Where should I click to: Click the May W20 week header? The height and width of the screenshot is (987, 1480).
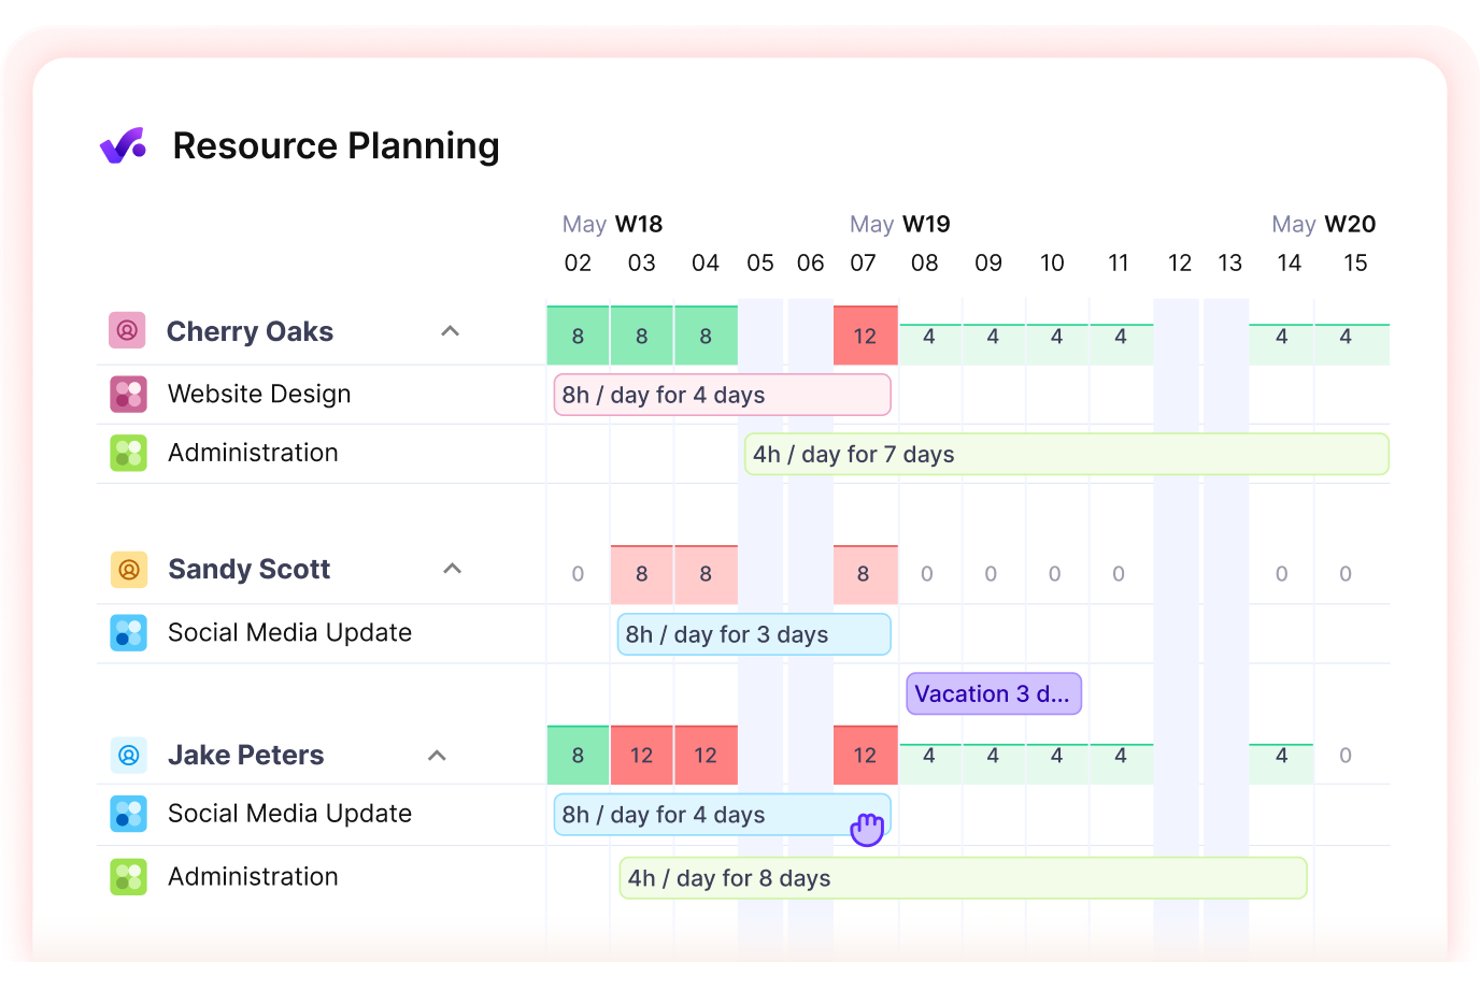[1324, 224]
